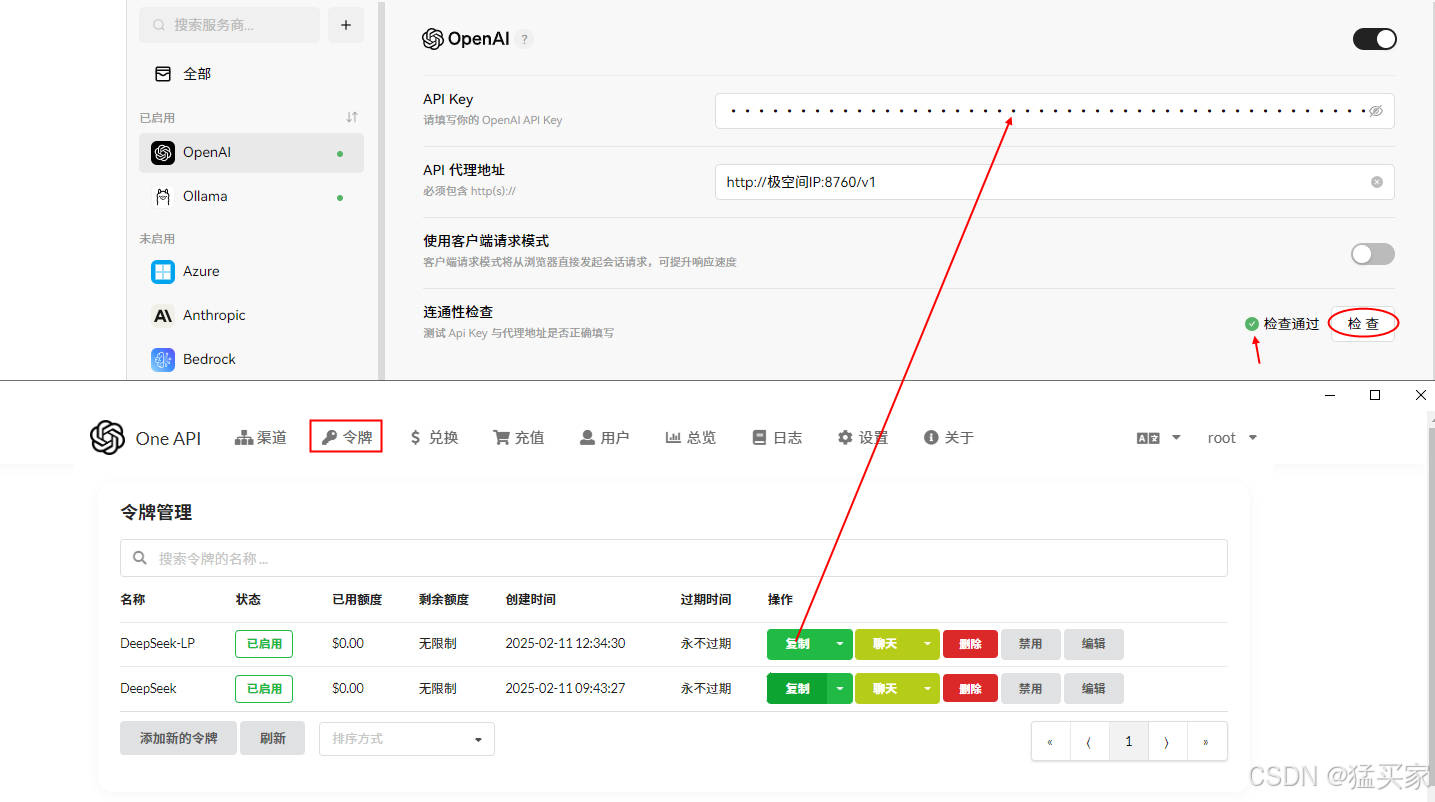Image resolution: width=1435 pixels, height=802 pixels.
Task: Click the API Key input field
Action: pyautogui.click(x=1054, y=111)
